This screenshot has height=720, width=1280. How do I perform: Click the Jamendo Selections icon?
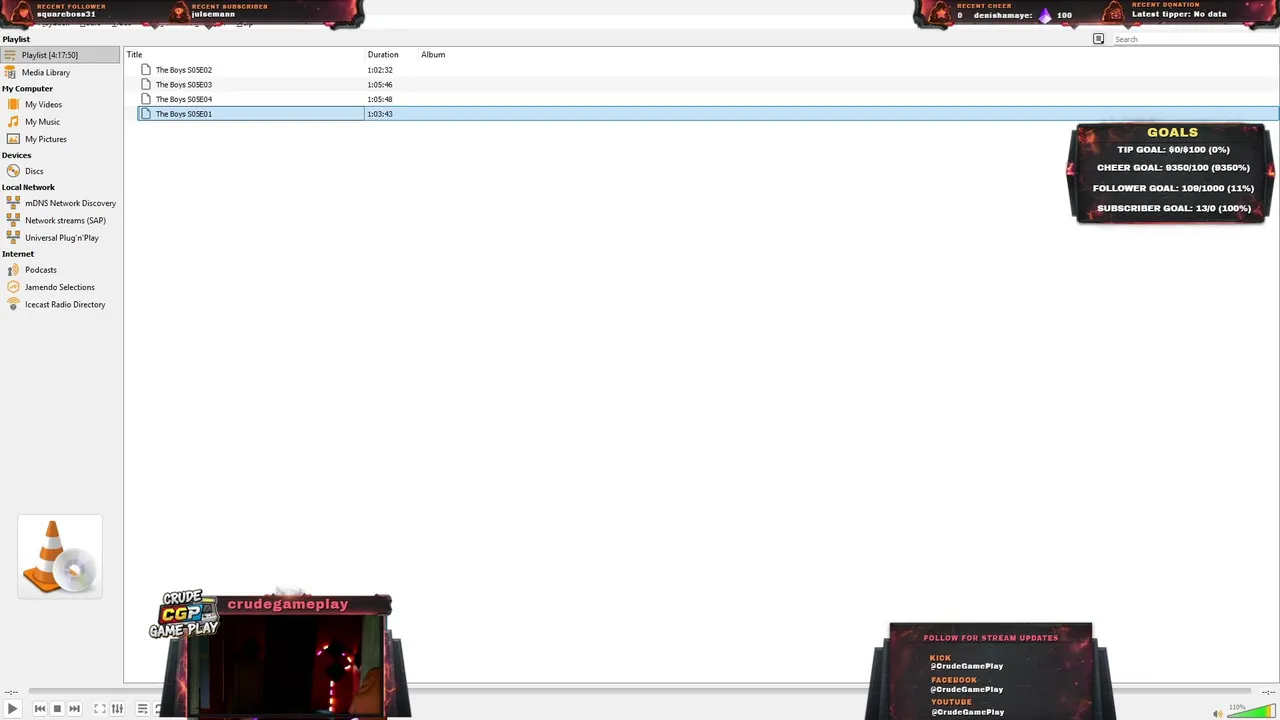pos(13,287)
